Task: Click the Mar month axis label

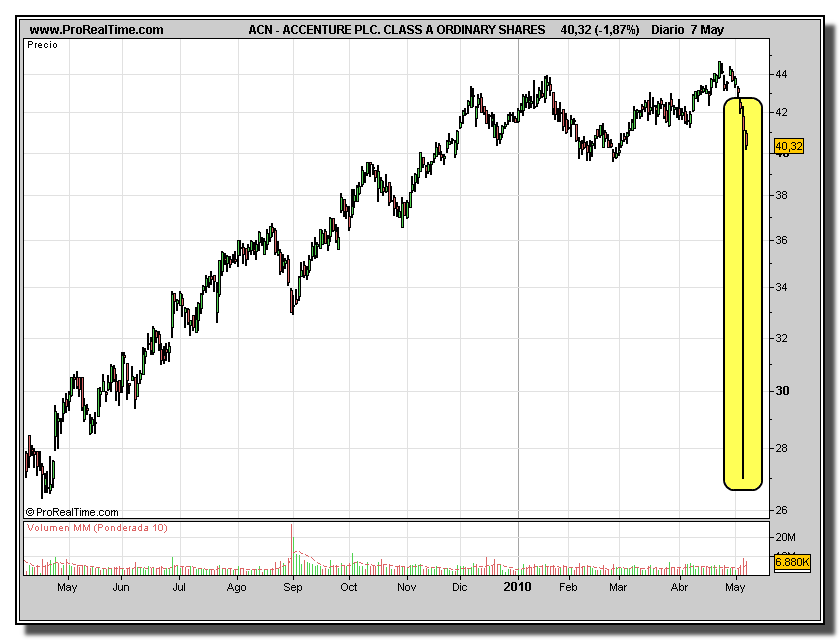Action: click(x=618, y=588)
